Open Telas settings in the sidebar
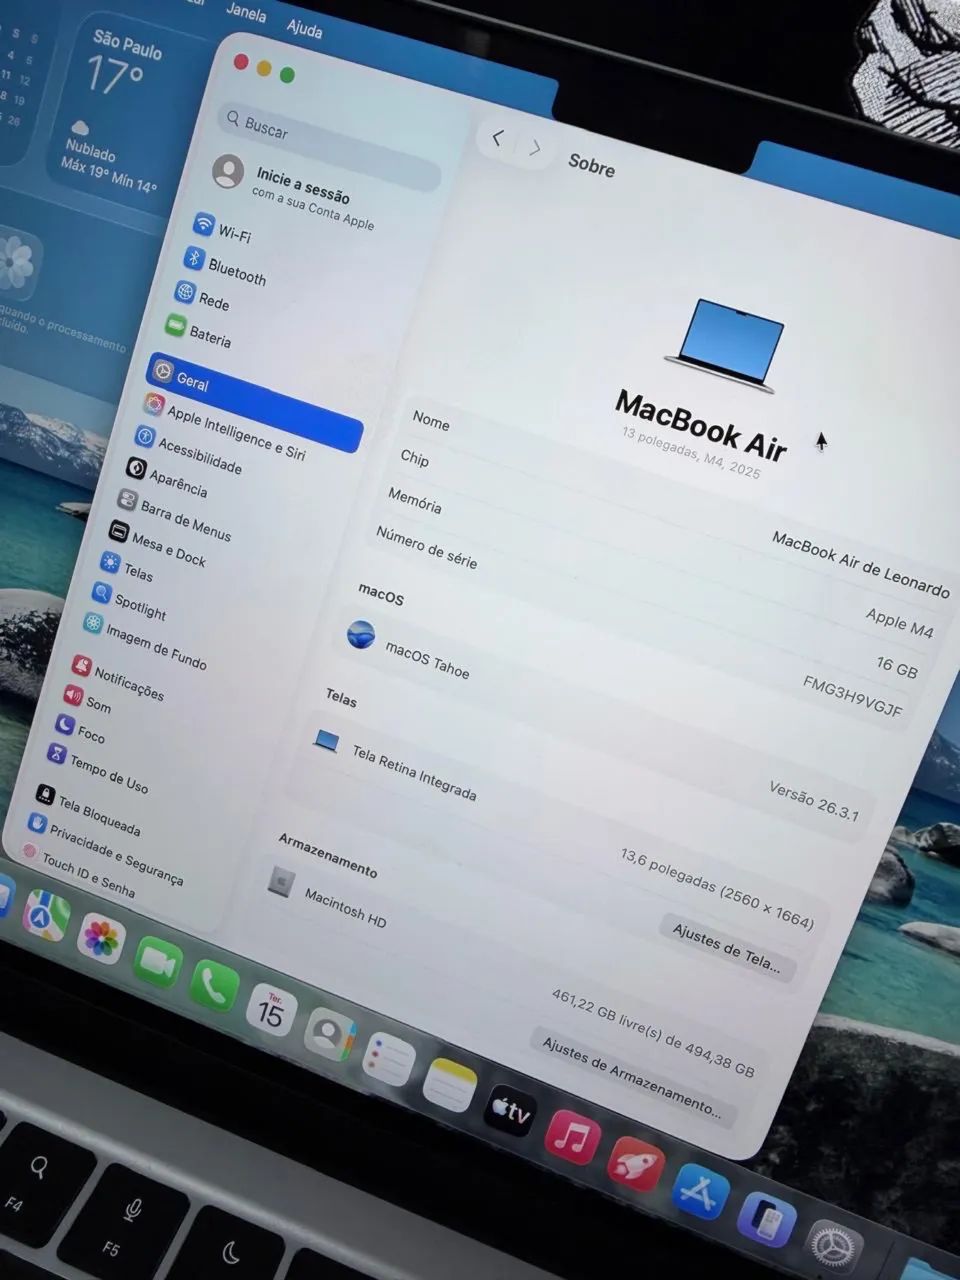 127,568
